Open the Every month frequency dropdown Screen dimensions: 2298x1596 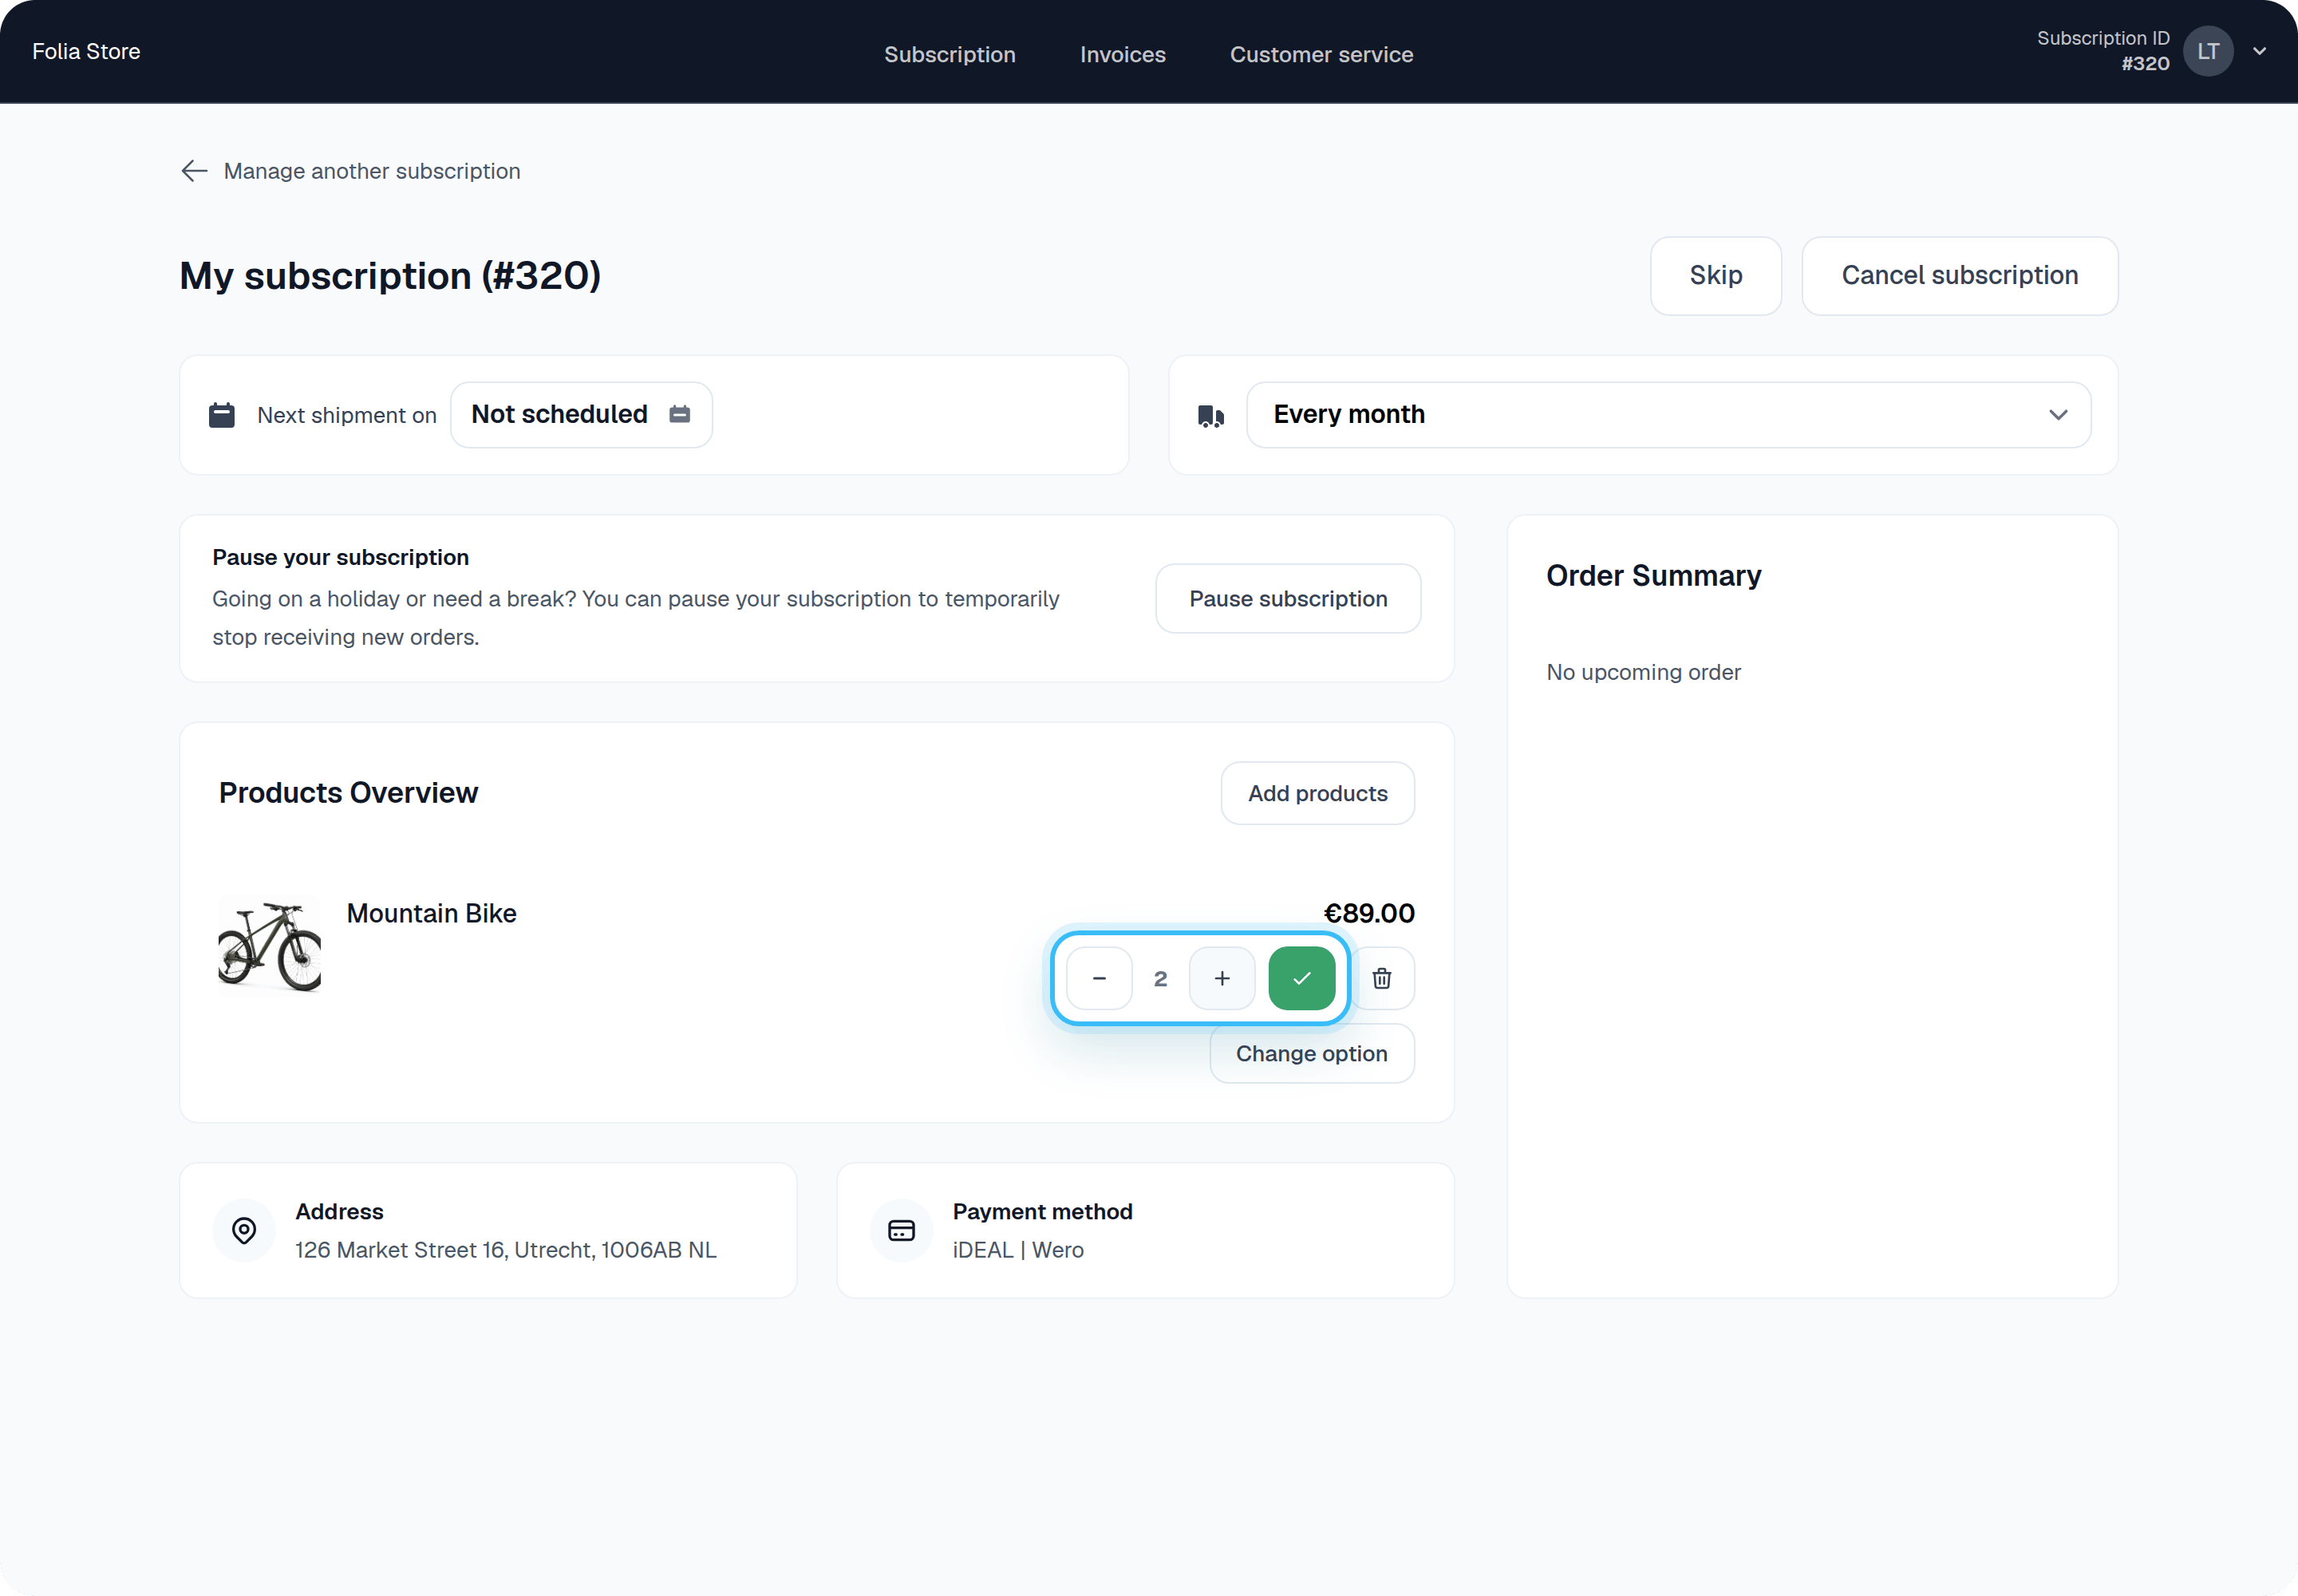1668,414
